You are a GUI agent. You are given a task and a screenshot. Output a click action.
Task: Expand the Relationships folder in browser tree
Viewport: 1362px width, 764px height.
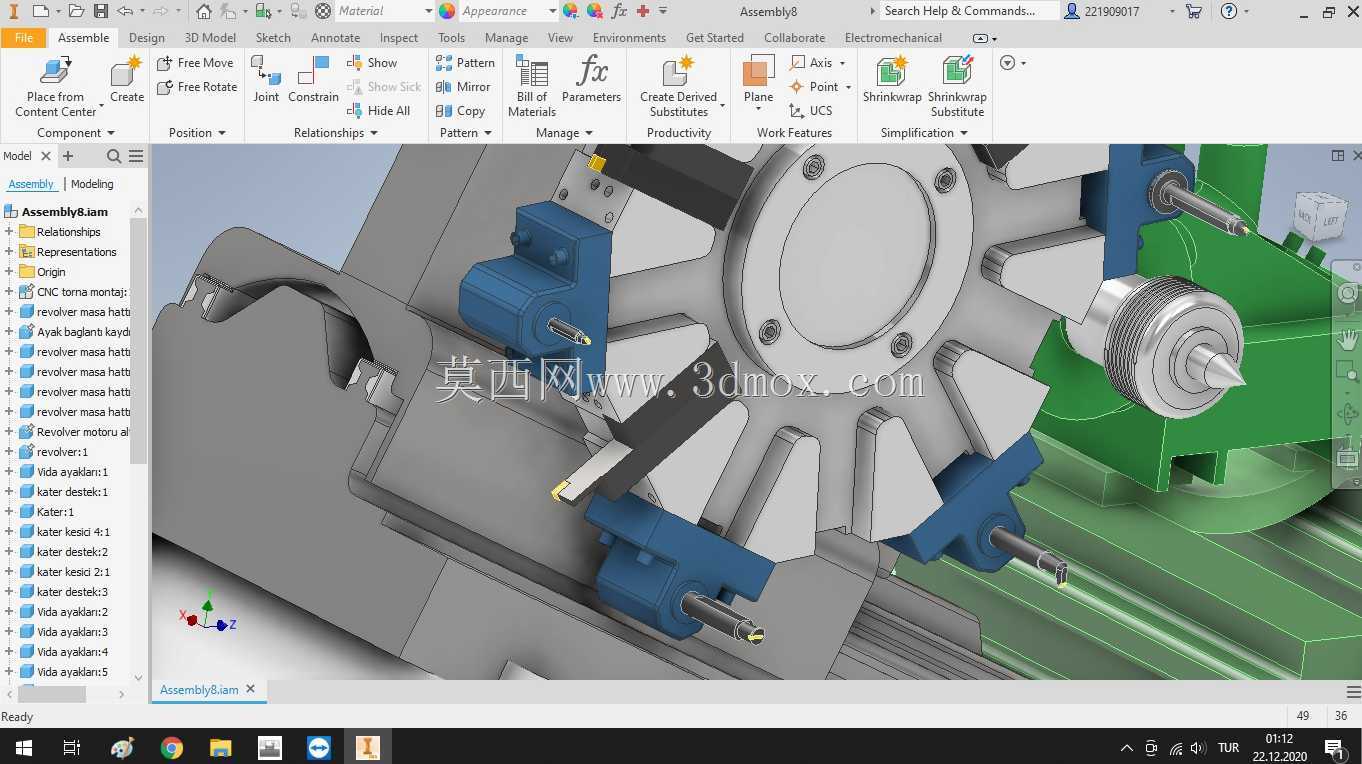pyautogui.click(x=9, y=232)
